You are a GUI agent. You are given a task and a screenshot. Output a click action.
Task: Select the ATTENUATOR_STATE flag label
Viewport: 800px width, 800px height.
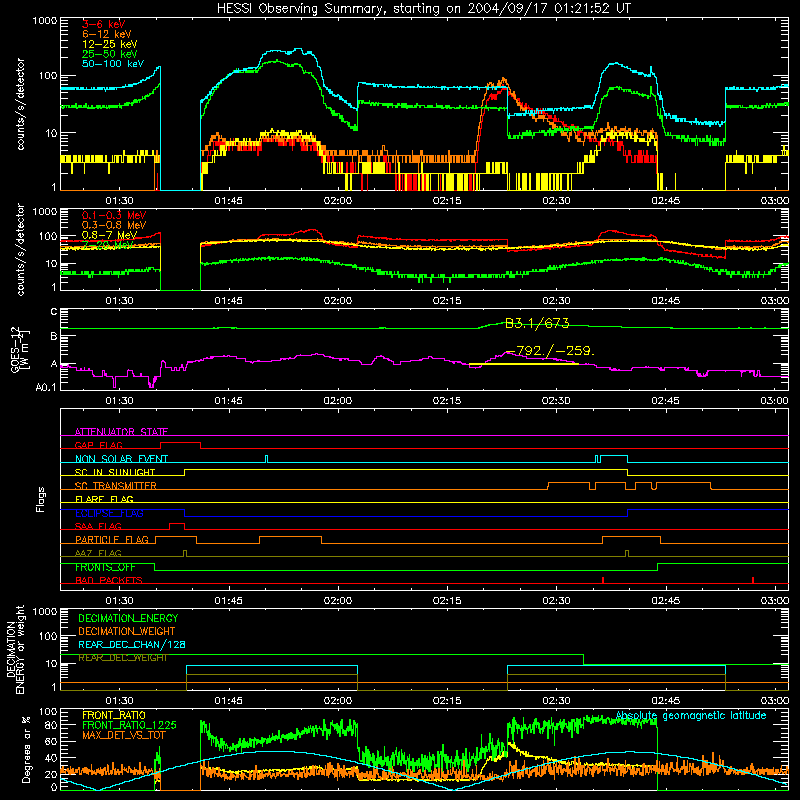pos(121,432)
